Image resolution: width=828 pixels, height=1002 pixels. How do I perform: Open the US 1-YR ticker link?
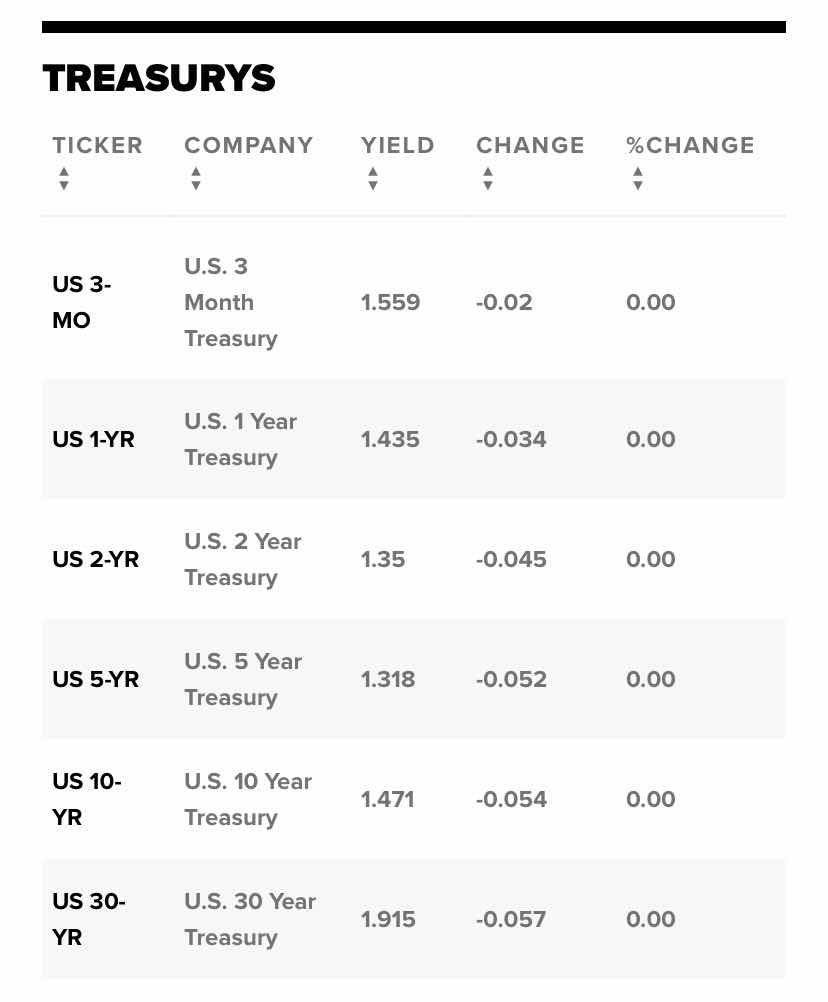(x=93, y=440)
